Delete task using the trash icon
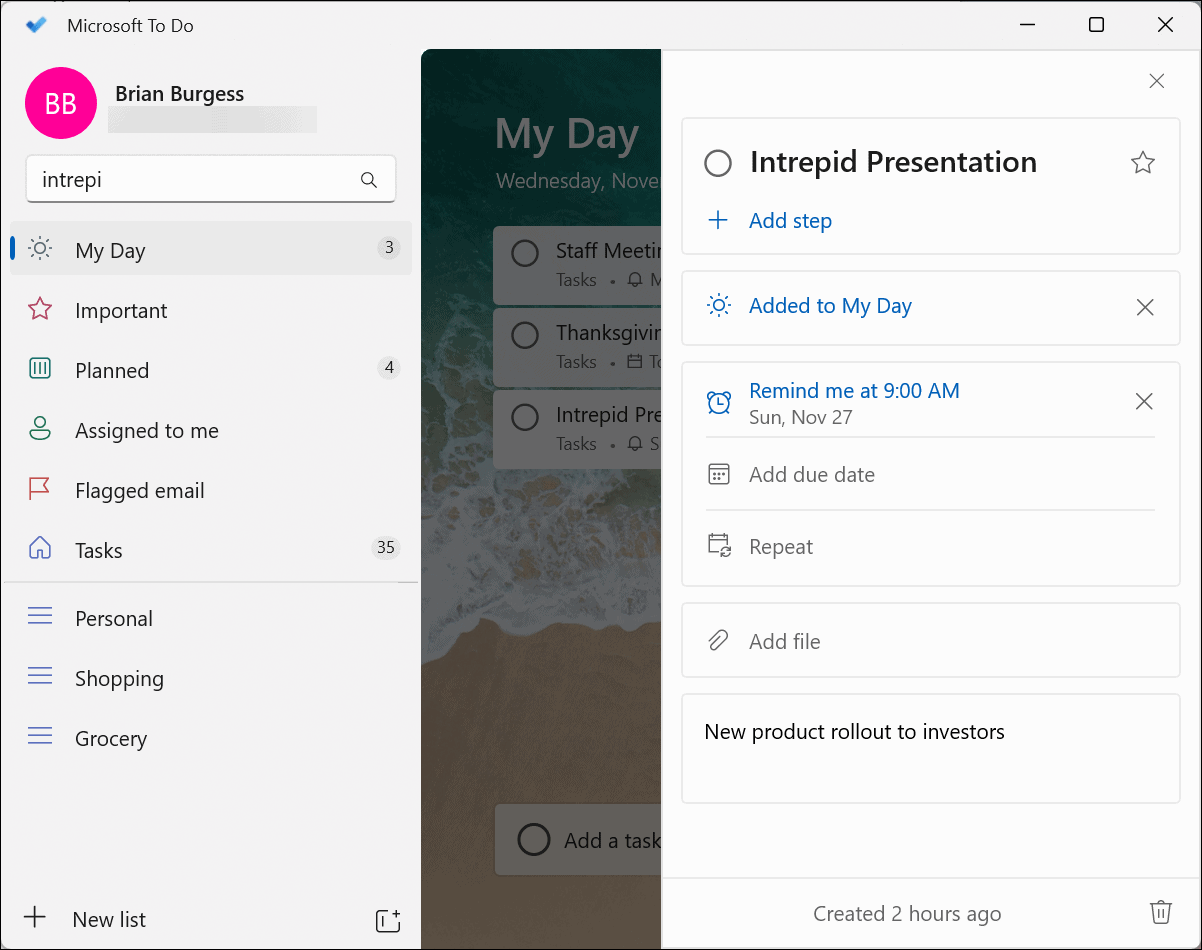 tap(1160, 912)
